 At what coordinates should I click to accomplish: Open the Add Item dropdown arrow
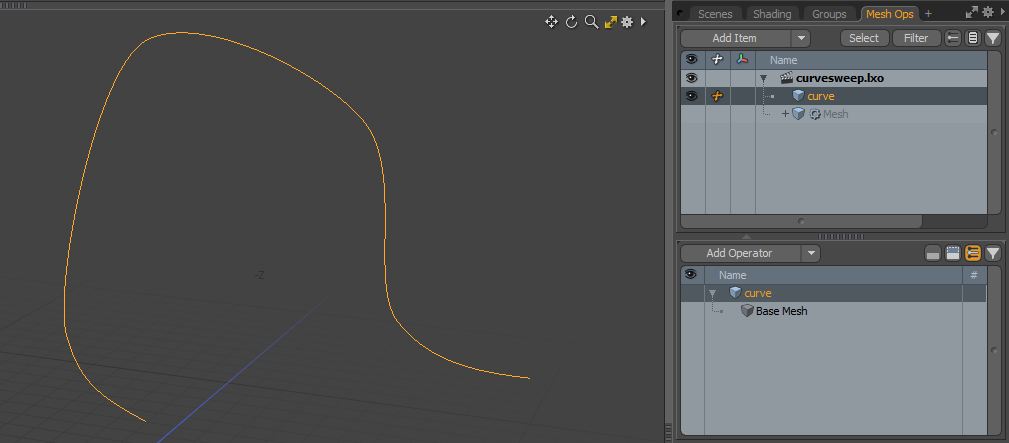click(x=800, y=38)
